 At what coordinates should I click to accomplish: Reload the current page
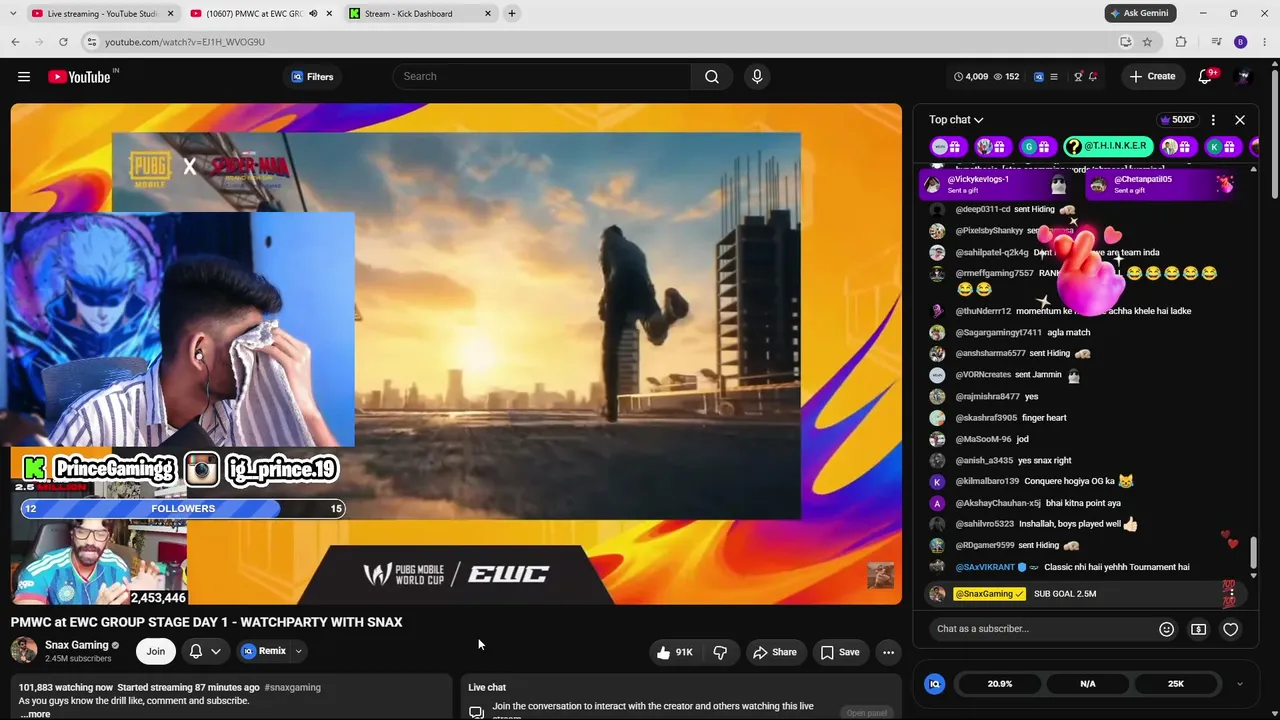point(63,42)
